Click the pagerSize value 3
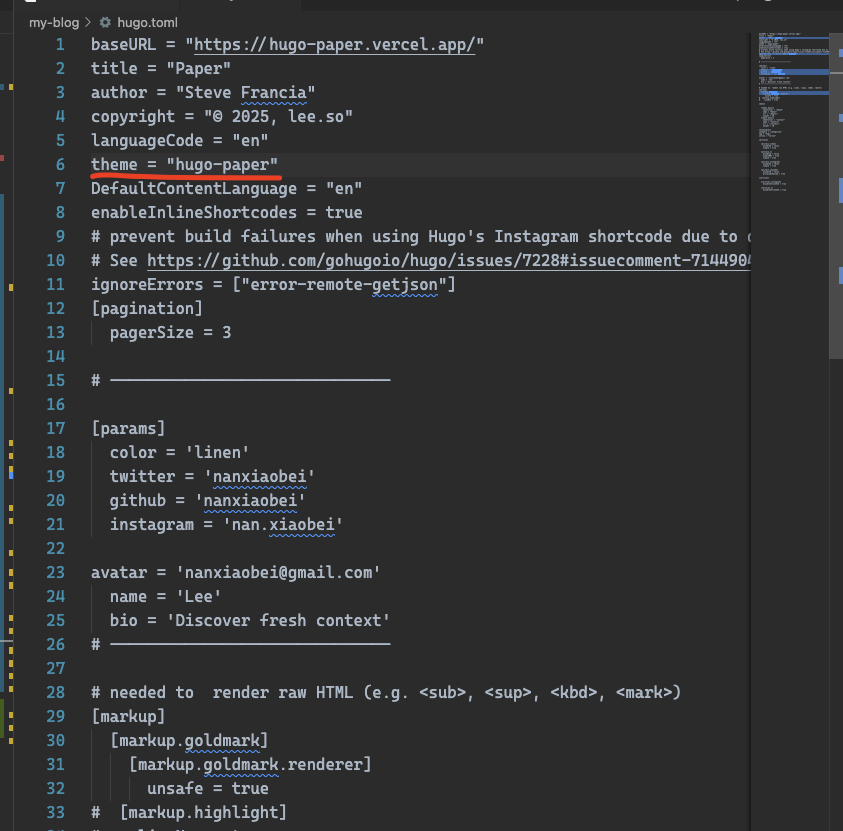 pyautogui.click(x=226, y=333)
